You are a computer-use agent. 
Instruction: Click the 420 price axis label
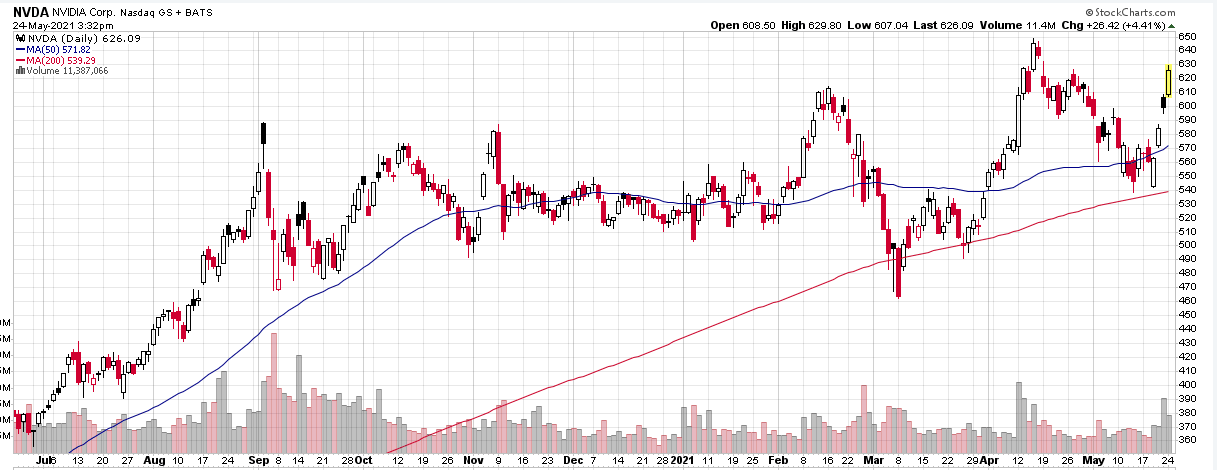click(x=1188, y=356)
